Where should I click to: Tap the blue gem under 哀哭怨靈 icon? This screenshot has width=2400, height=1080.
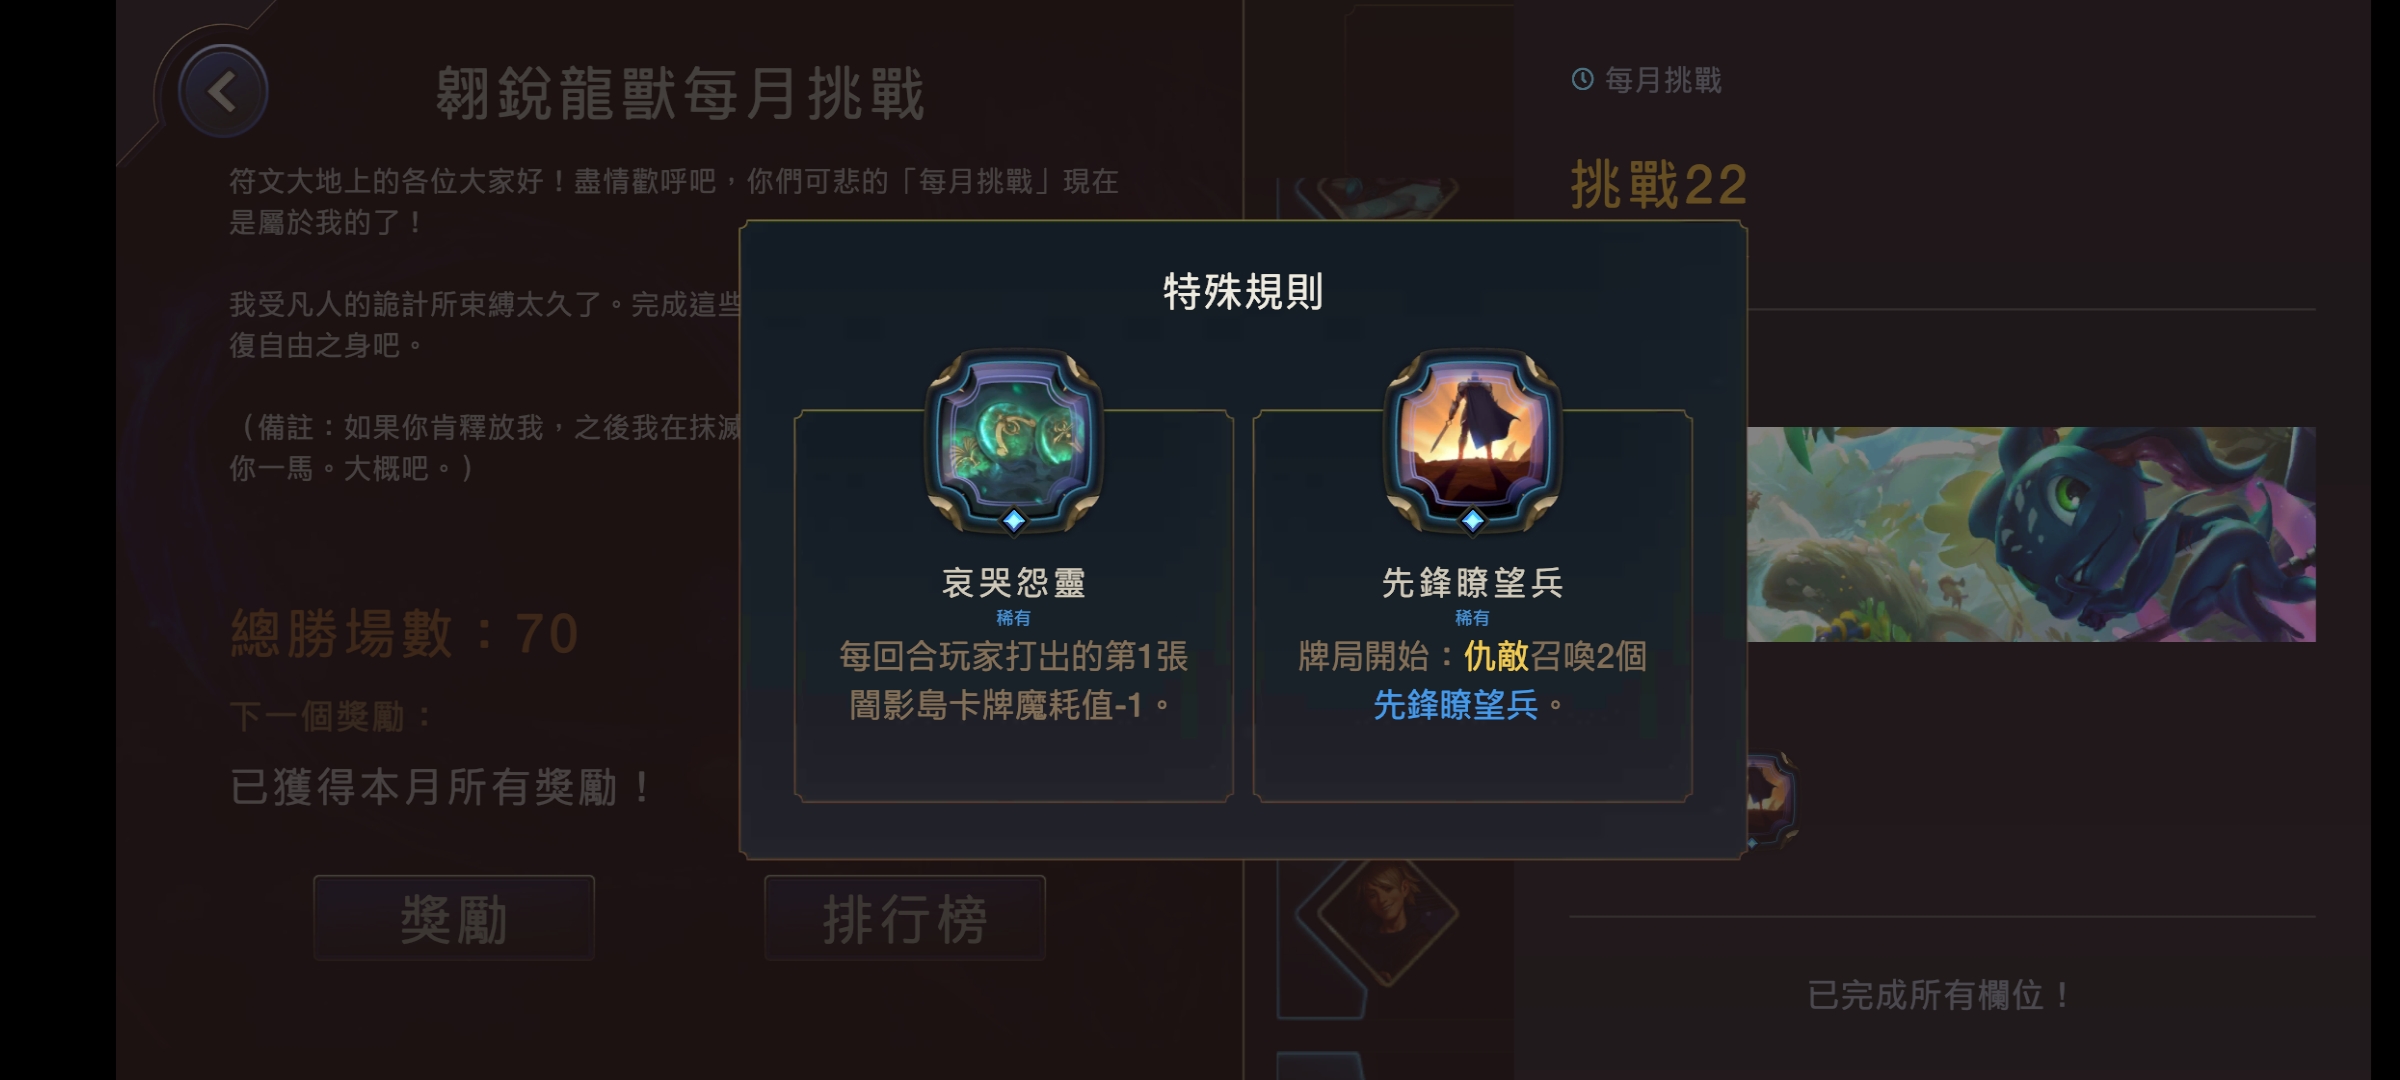(1013, 520)
